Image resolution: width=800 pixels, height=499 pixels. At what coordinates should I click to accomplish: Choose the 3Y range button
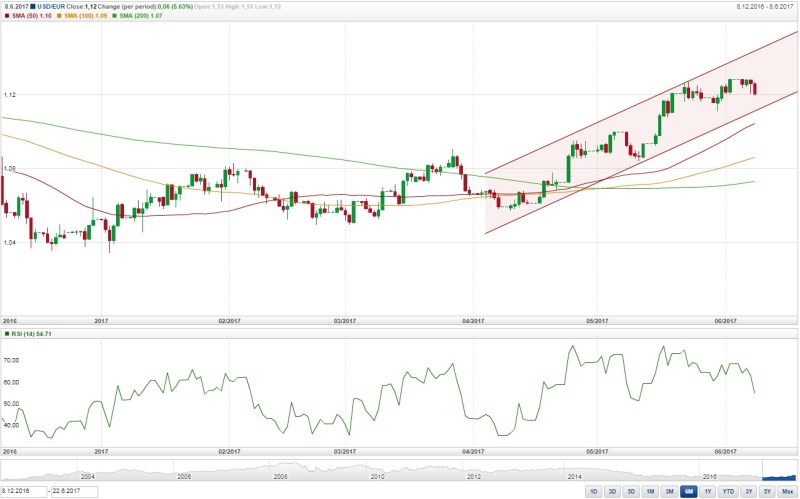click(747, 492)
